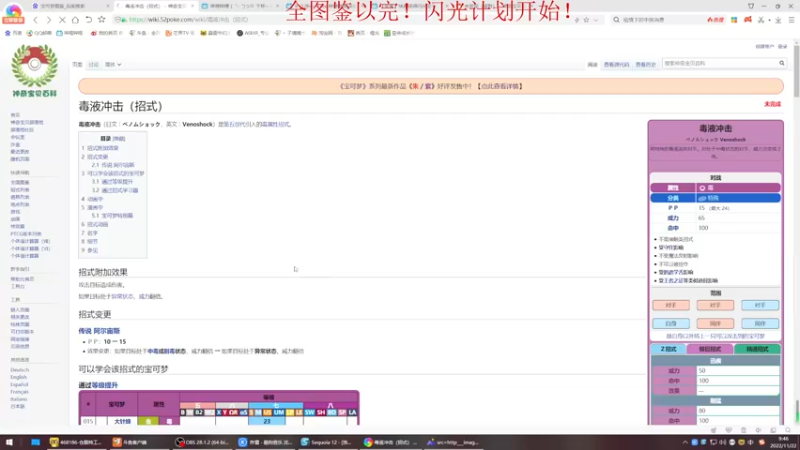Click the undo-close-tab curved arrow icon
Screen dimensions: 800x450
click(89, 20)
